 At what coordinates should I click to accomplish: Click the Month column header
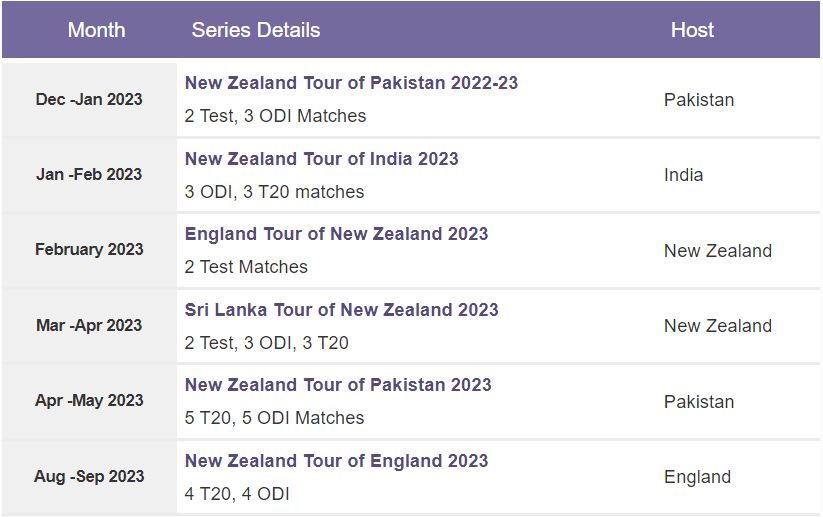[x=97, y=30]
